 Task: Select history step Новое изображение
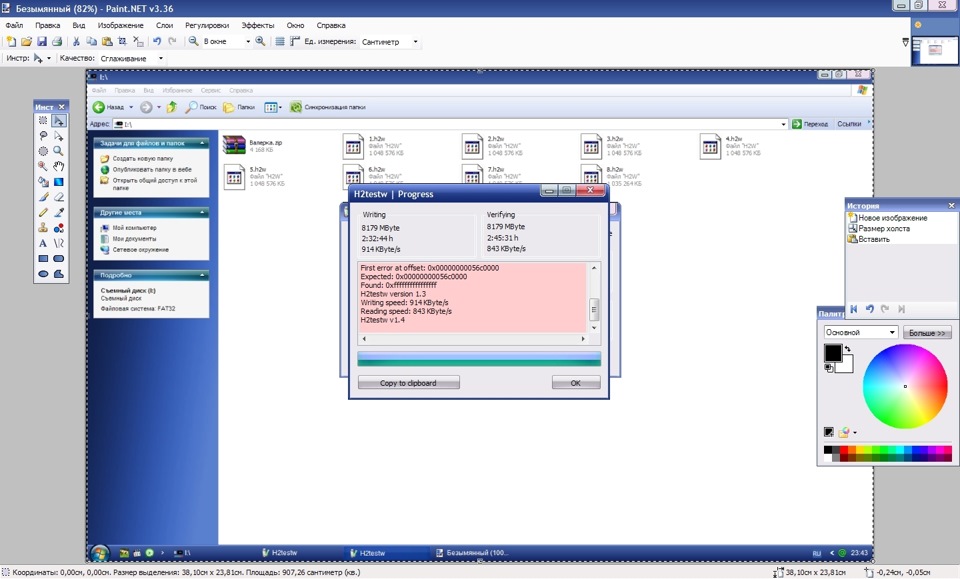[887, 218]
